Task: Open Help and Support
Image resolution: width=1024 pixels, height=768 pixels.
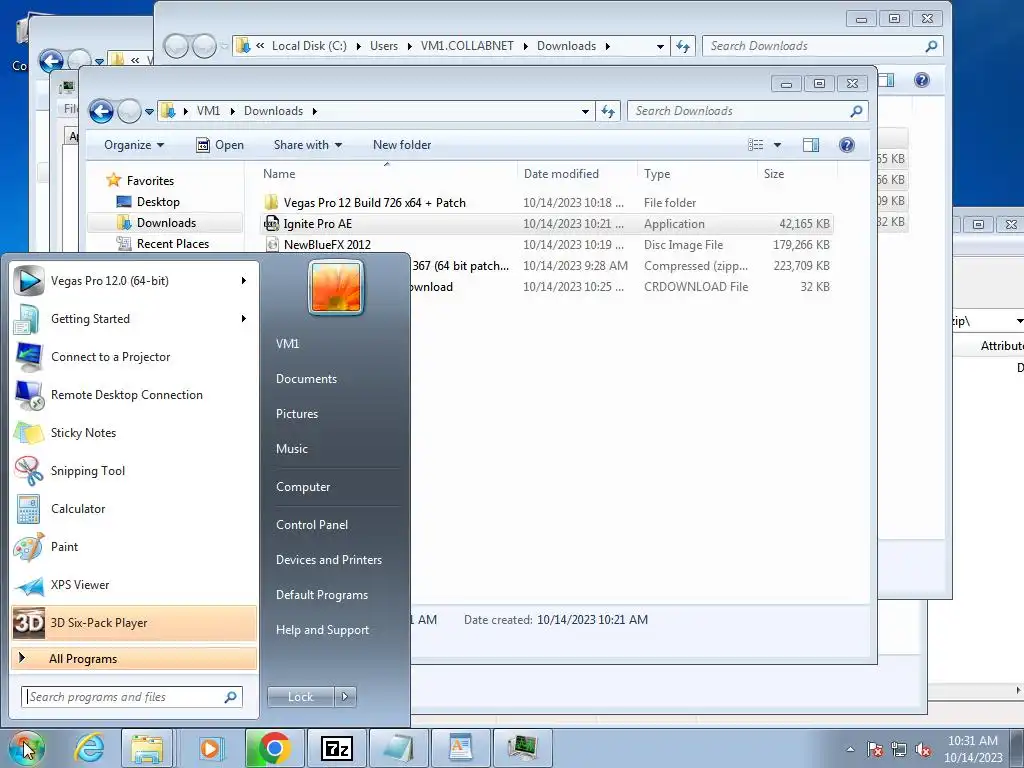Action: (323, 630)
